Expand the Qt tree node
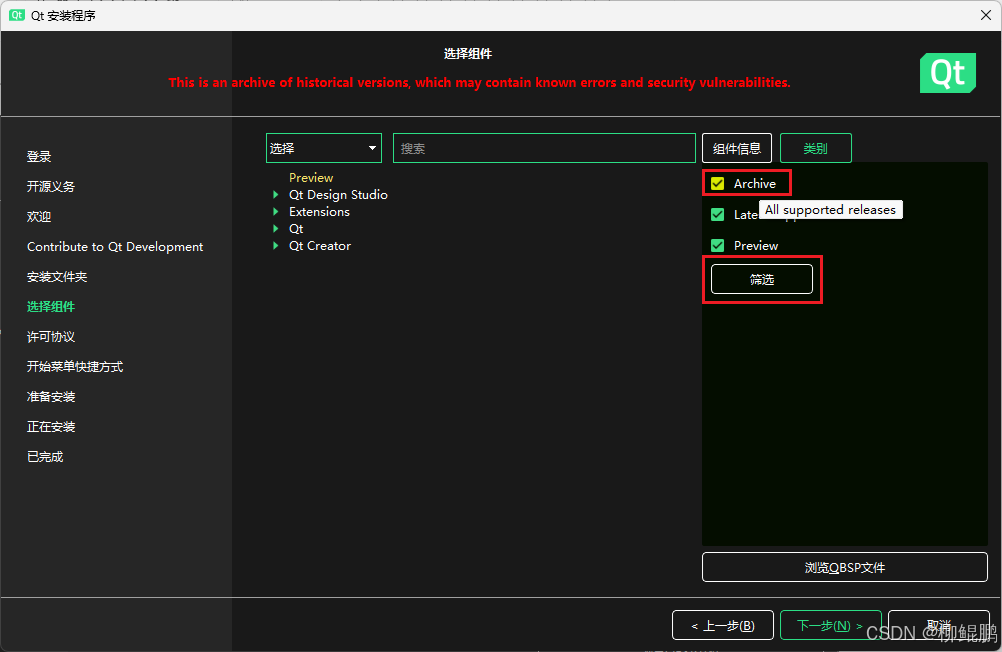 tap(275, 228)
